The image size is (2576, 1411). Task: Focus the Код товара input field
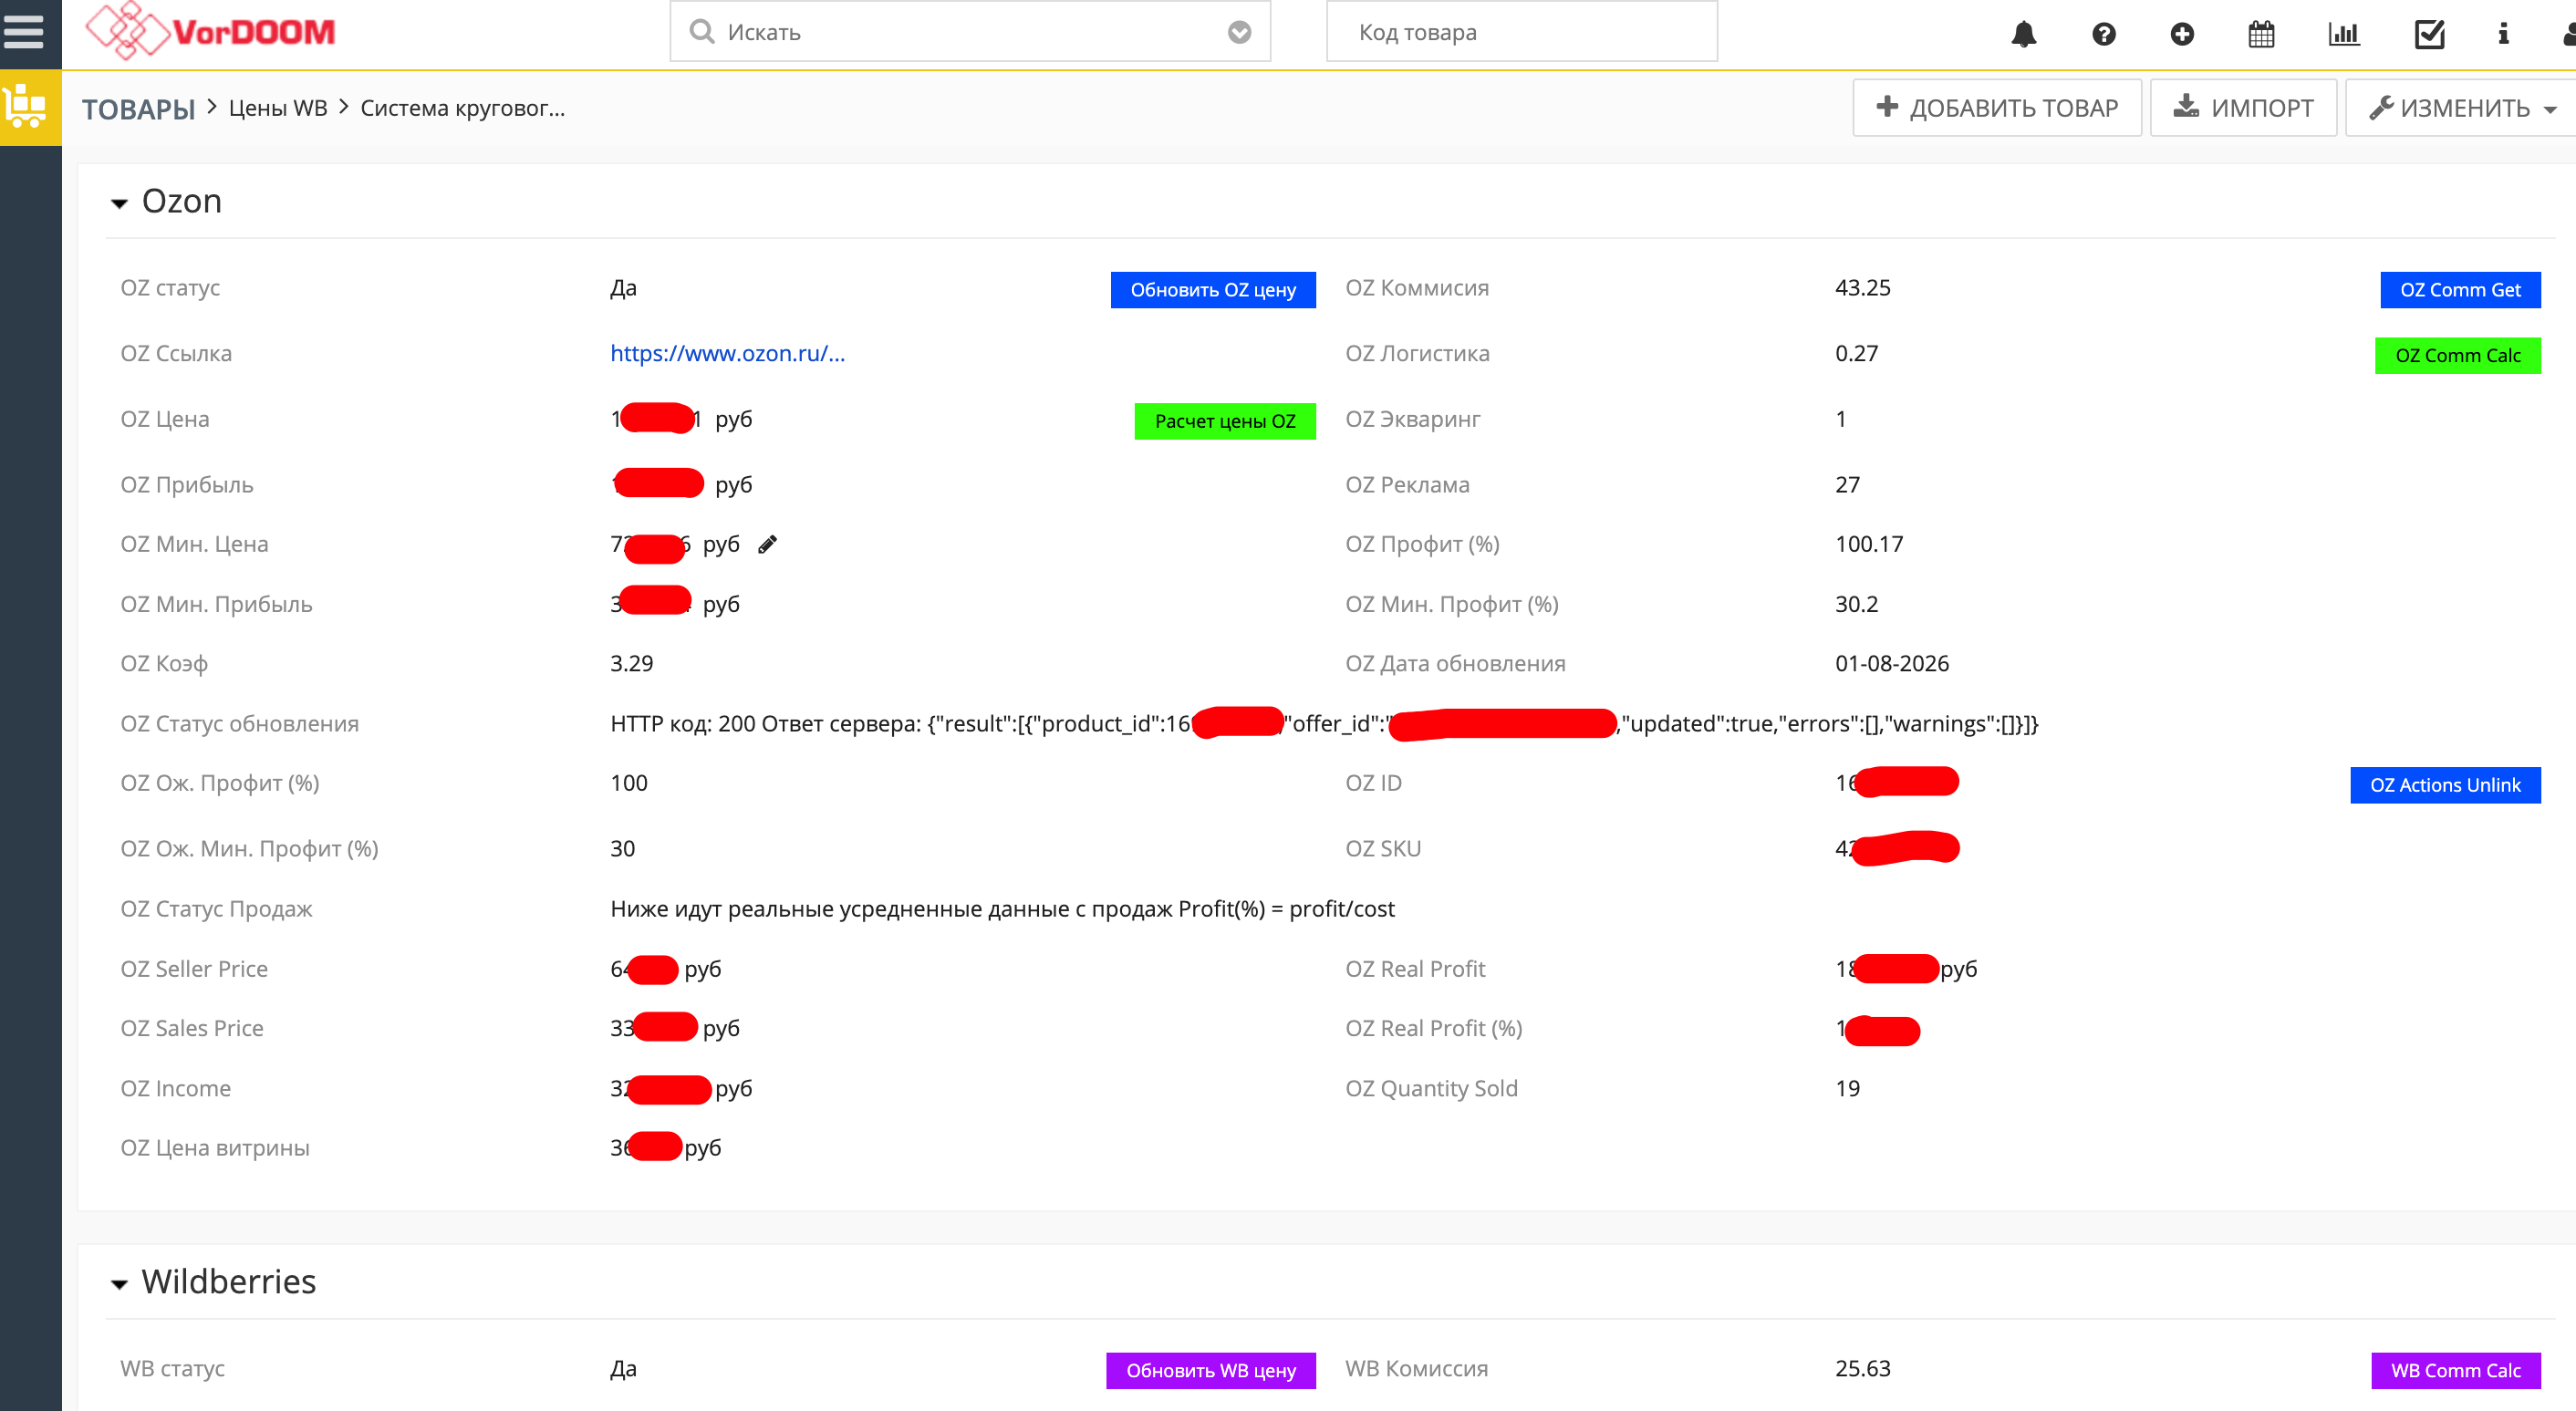(1522, 32)
